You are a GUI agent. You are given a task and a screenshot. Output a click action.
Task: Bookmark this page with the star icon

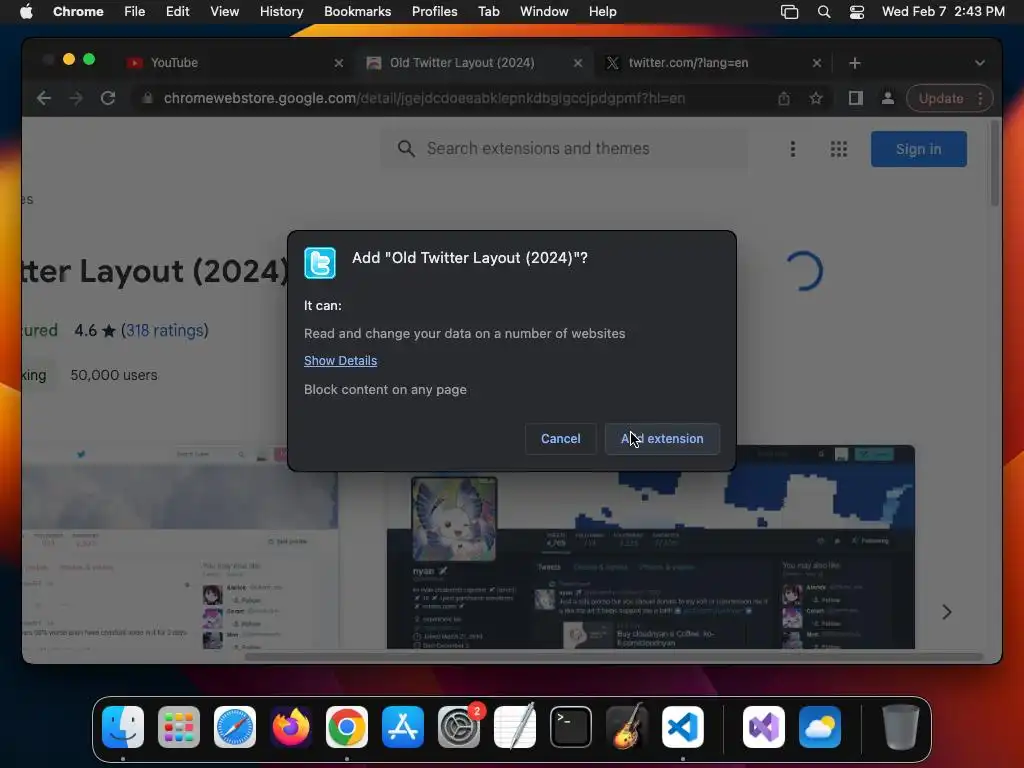point(816,99)
